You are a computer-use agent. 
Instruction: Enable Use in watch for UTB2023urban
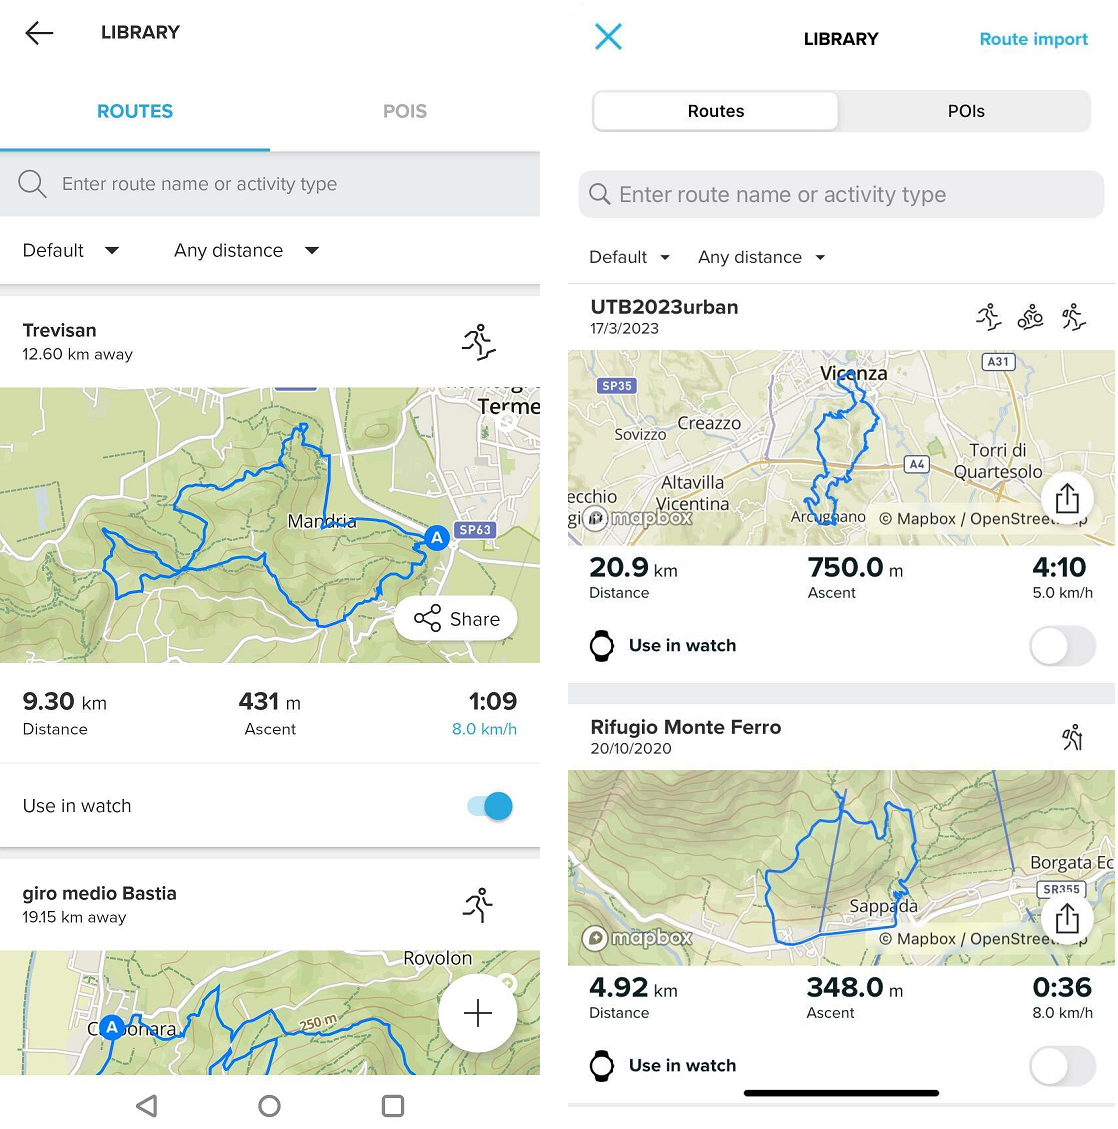pos(1062,646)
